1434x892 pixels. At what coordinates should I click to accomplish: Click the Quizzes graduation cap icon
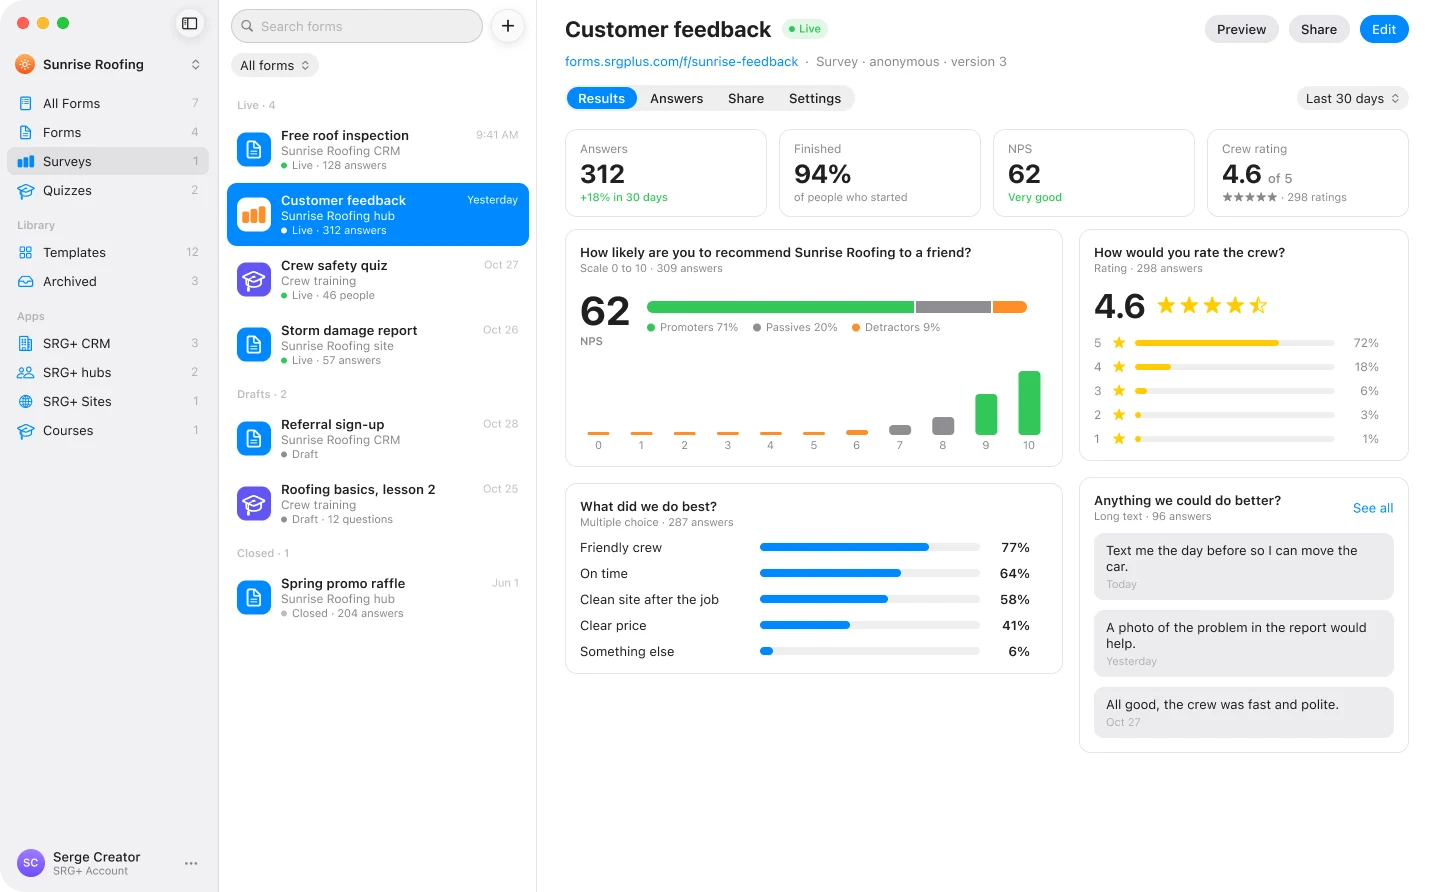pyautogui.click(x=26, y=190)
